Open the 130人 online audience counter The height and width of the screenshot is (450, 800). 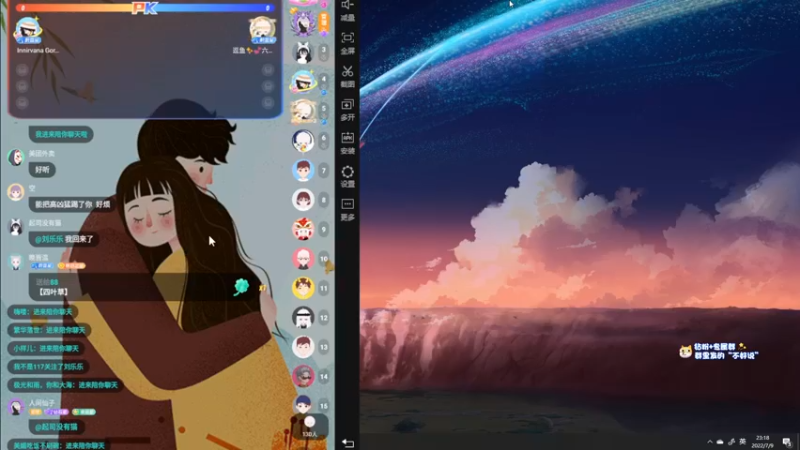tap(310, 427)
